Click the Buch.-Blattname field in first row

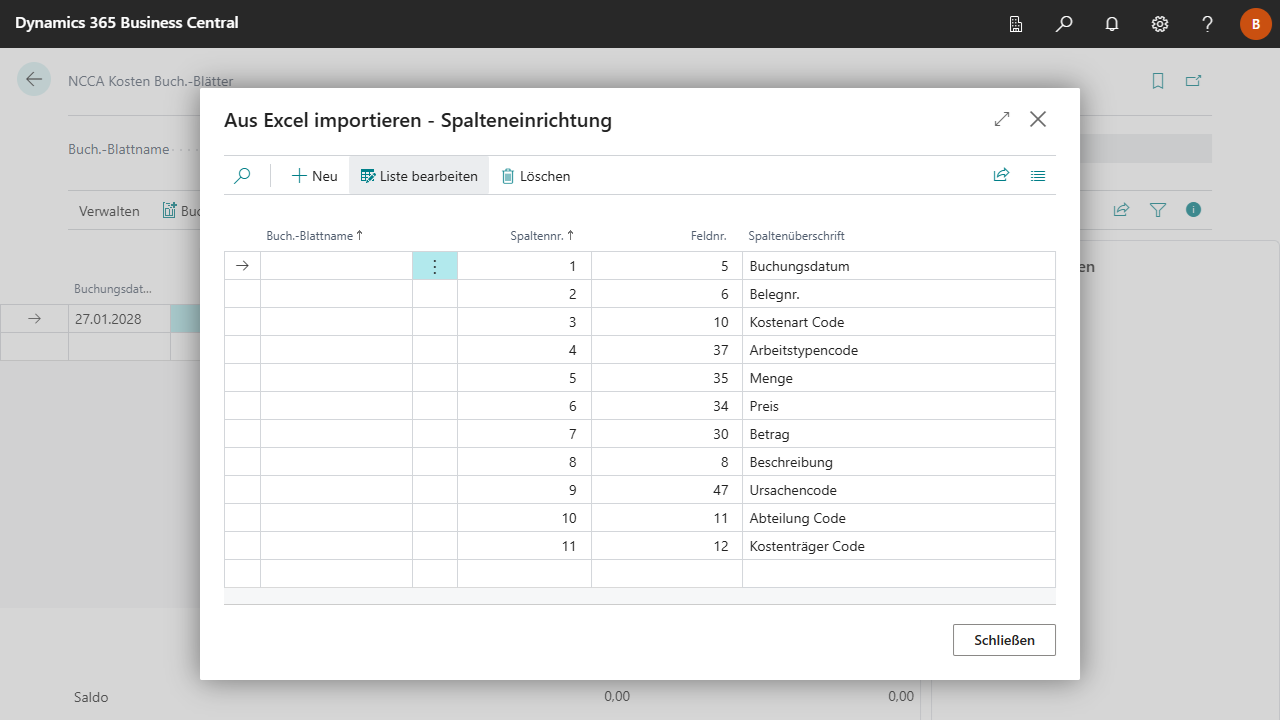336,266
